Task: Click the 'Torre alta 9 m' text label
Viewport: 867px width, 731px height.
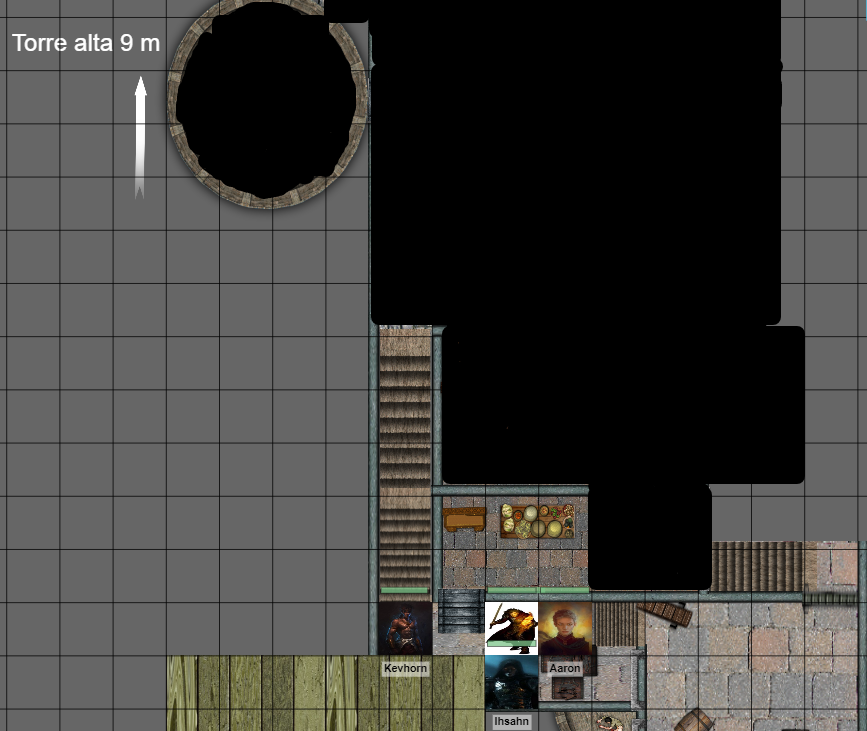Action: (x=86, y=44)
